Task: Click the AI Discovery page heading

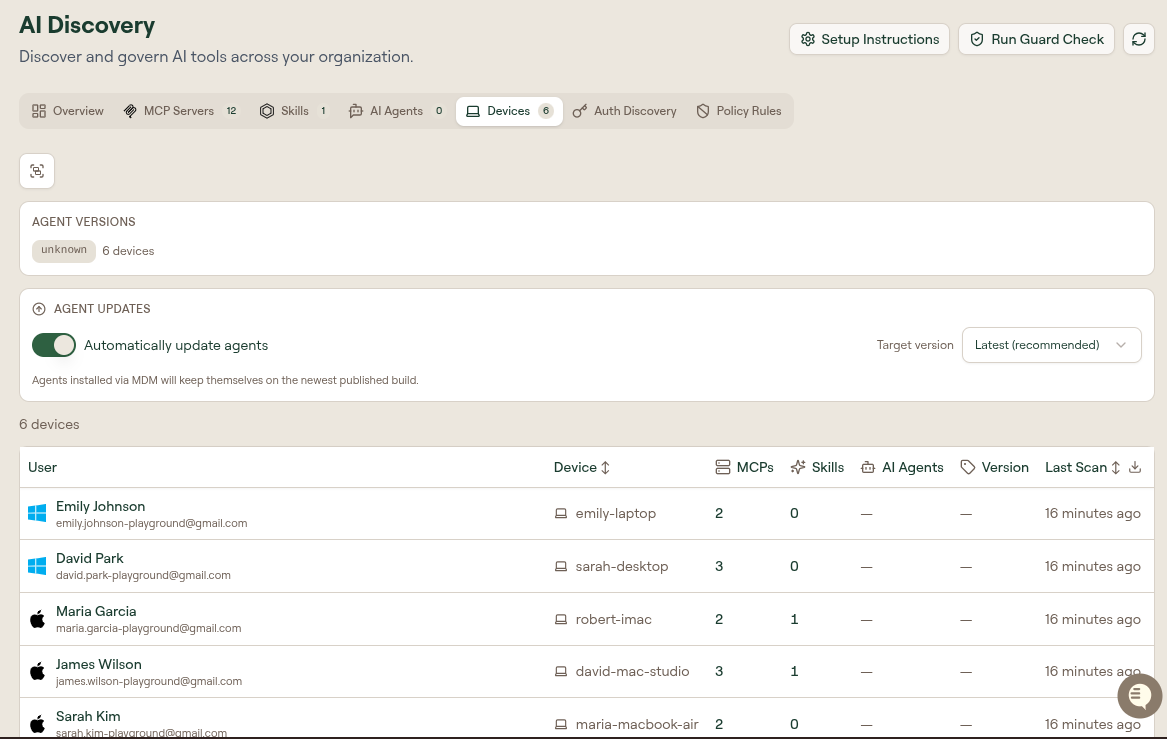Action: tap(87, 25)
